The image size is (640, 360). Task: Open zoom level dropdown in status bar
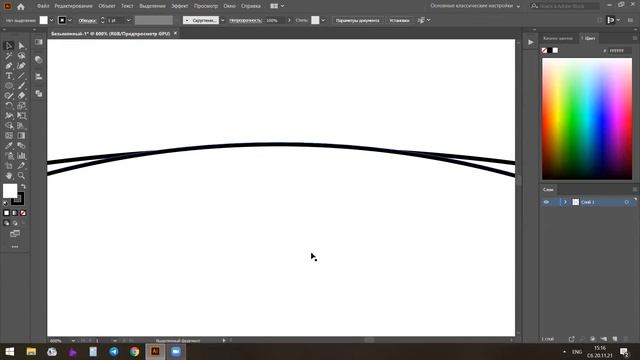point(73,340)
